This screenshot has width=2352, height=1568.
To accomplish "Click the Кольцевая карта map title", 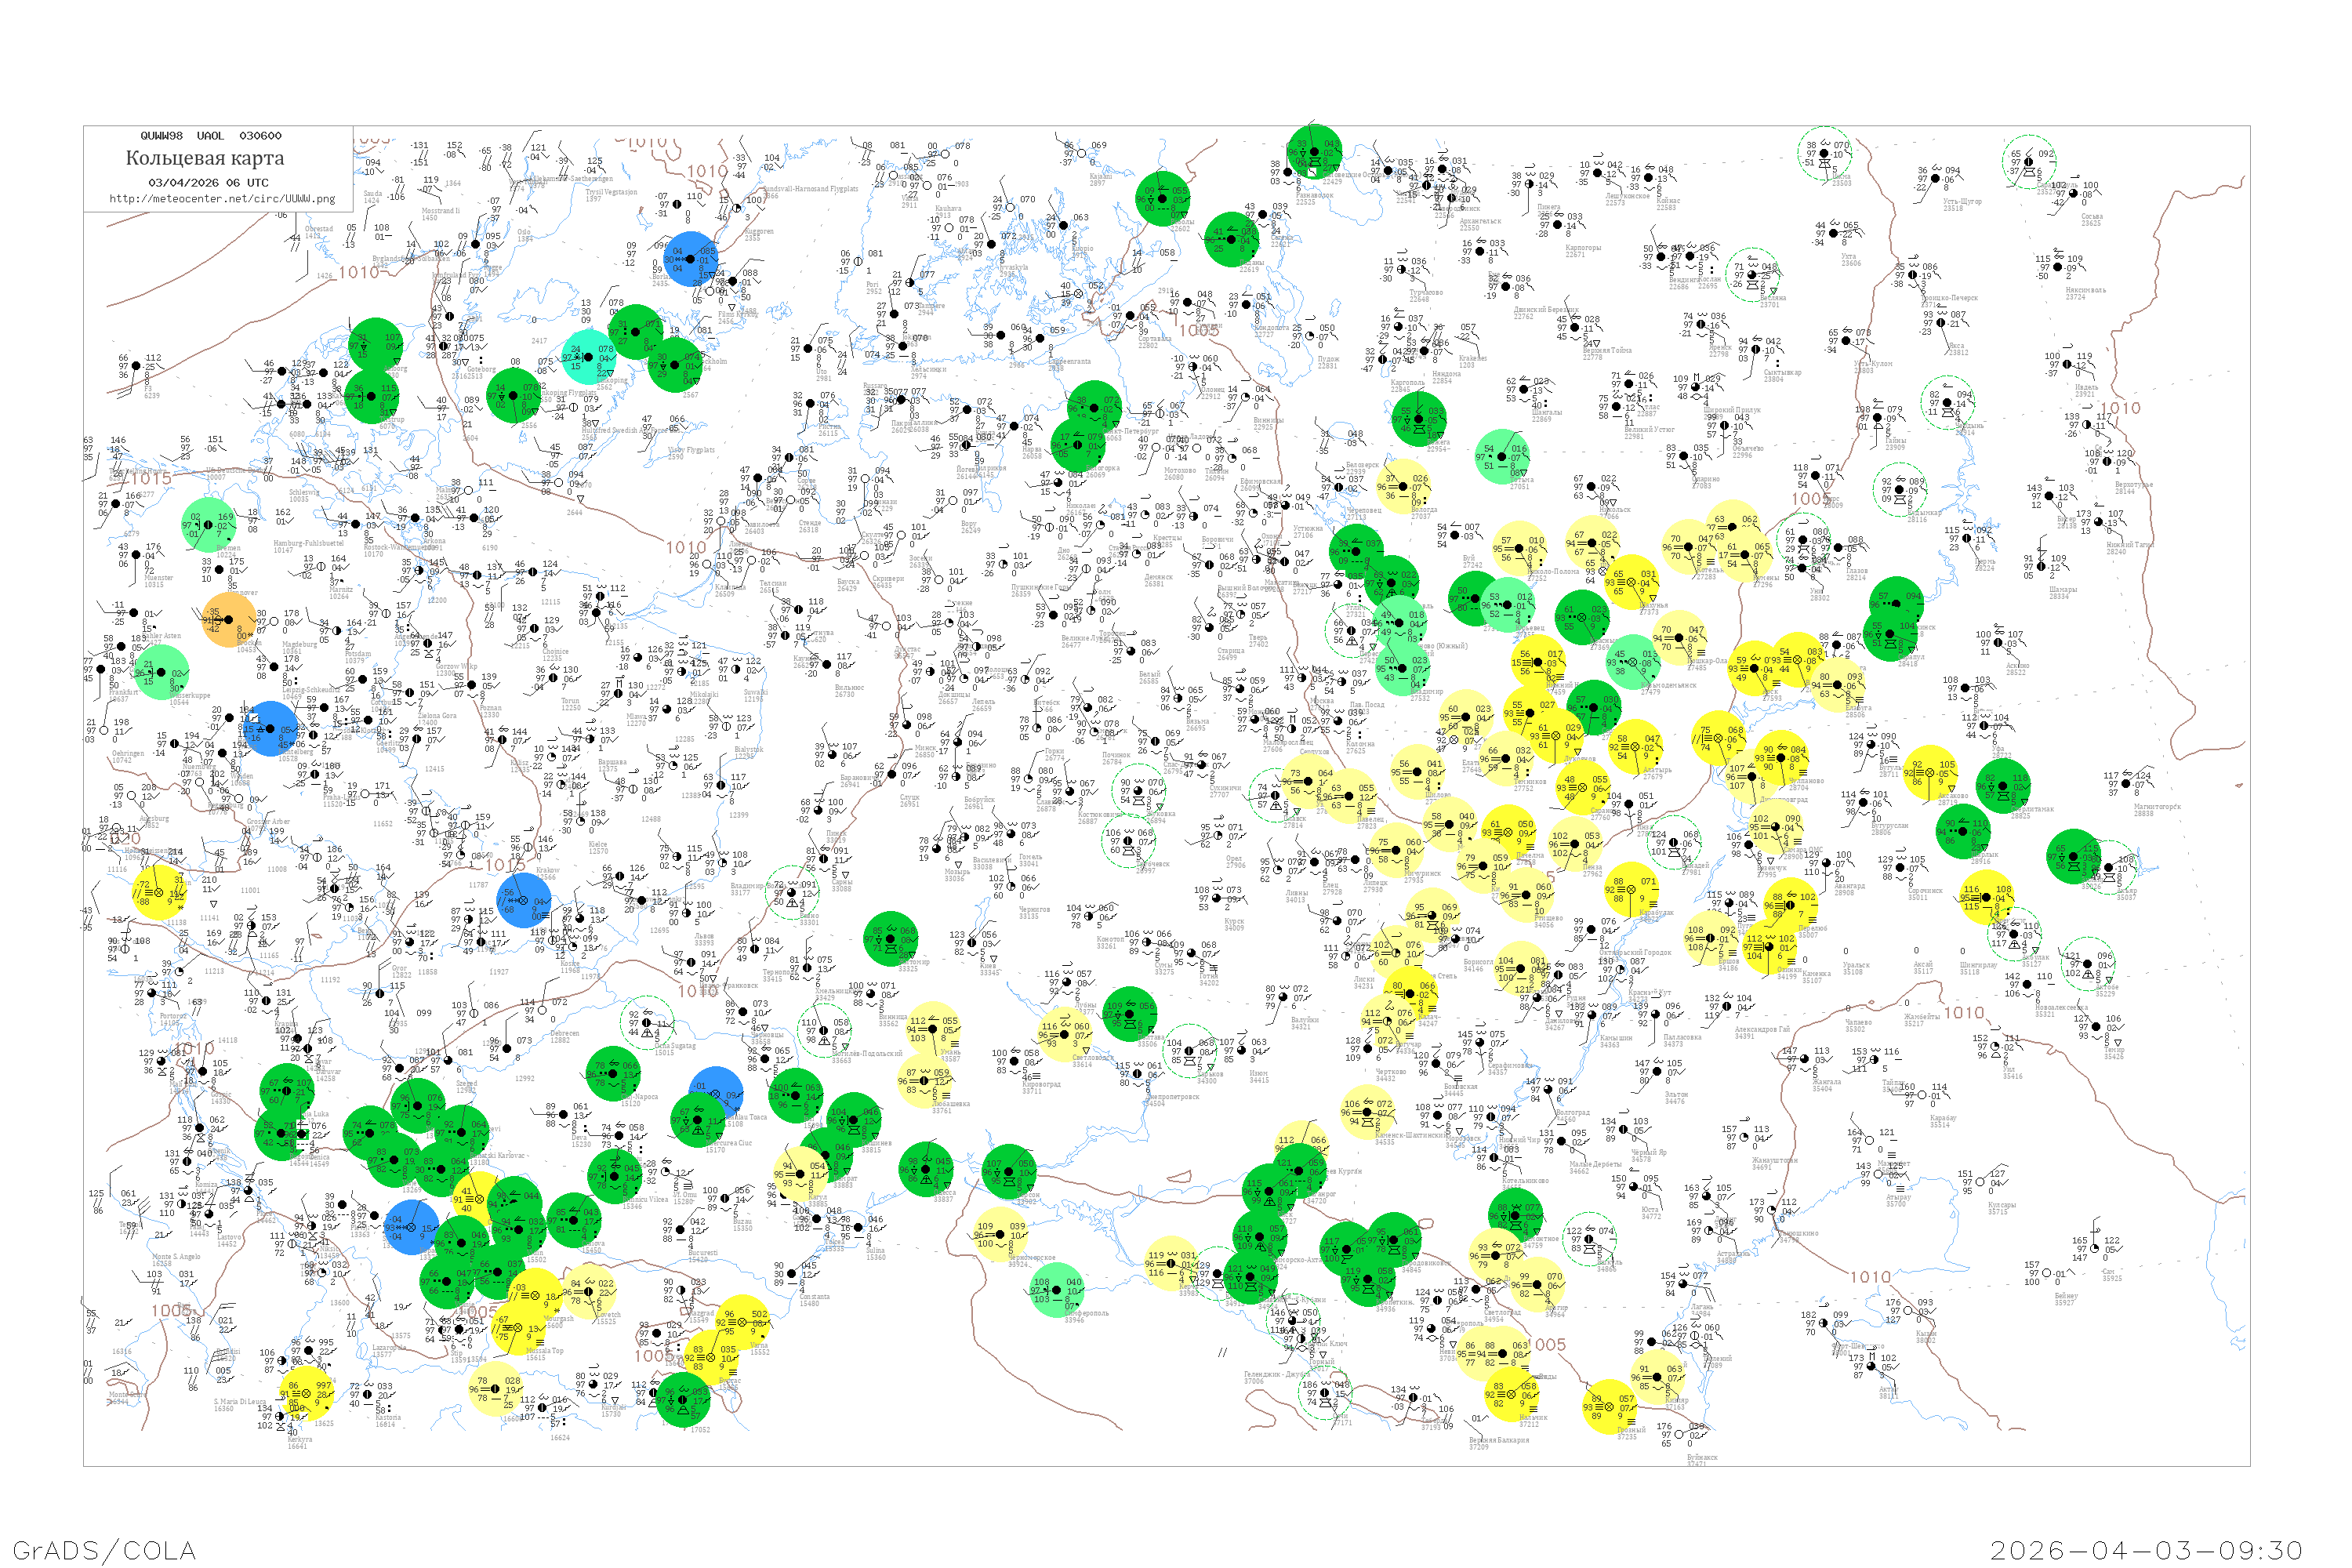I will 205,158.
